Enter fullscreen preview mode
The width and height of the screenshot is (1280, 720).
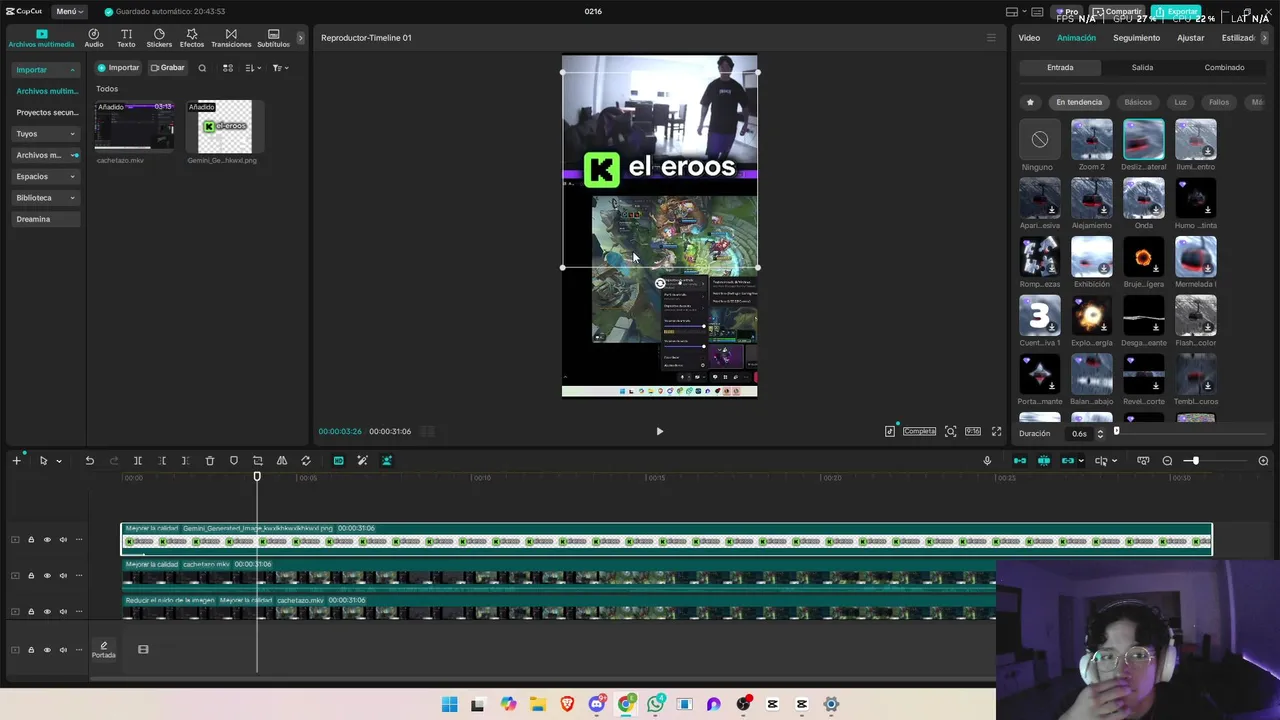point(996,431)
